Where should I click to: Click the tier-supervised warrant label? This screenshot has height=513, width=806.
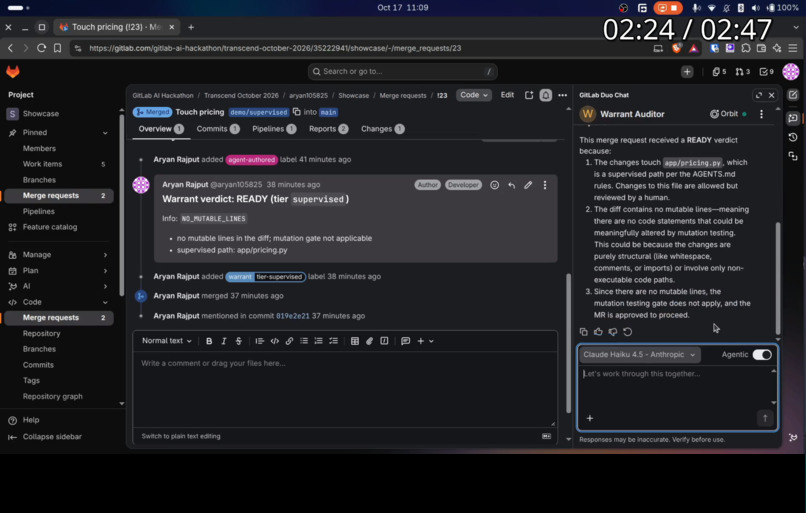coord(266,277)
